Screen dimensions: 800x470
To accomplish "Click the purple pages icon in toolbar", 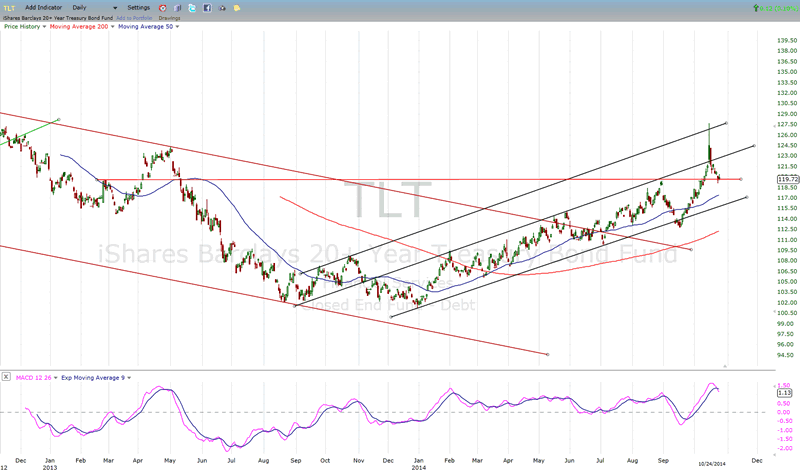I will click(176, 7).
